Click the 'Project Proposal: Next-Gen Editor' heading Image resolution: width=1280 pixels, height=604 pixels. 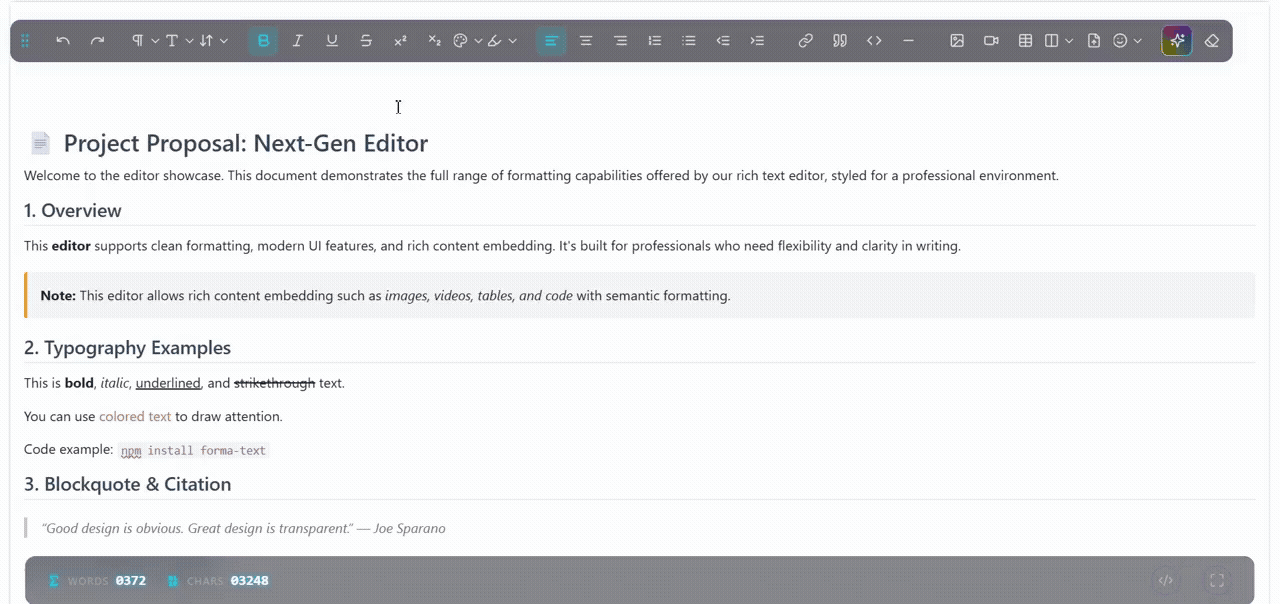[x=246, y=143]
